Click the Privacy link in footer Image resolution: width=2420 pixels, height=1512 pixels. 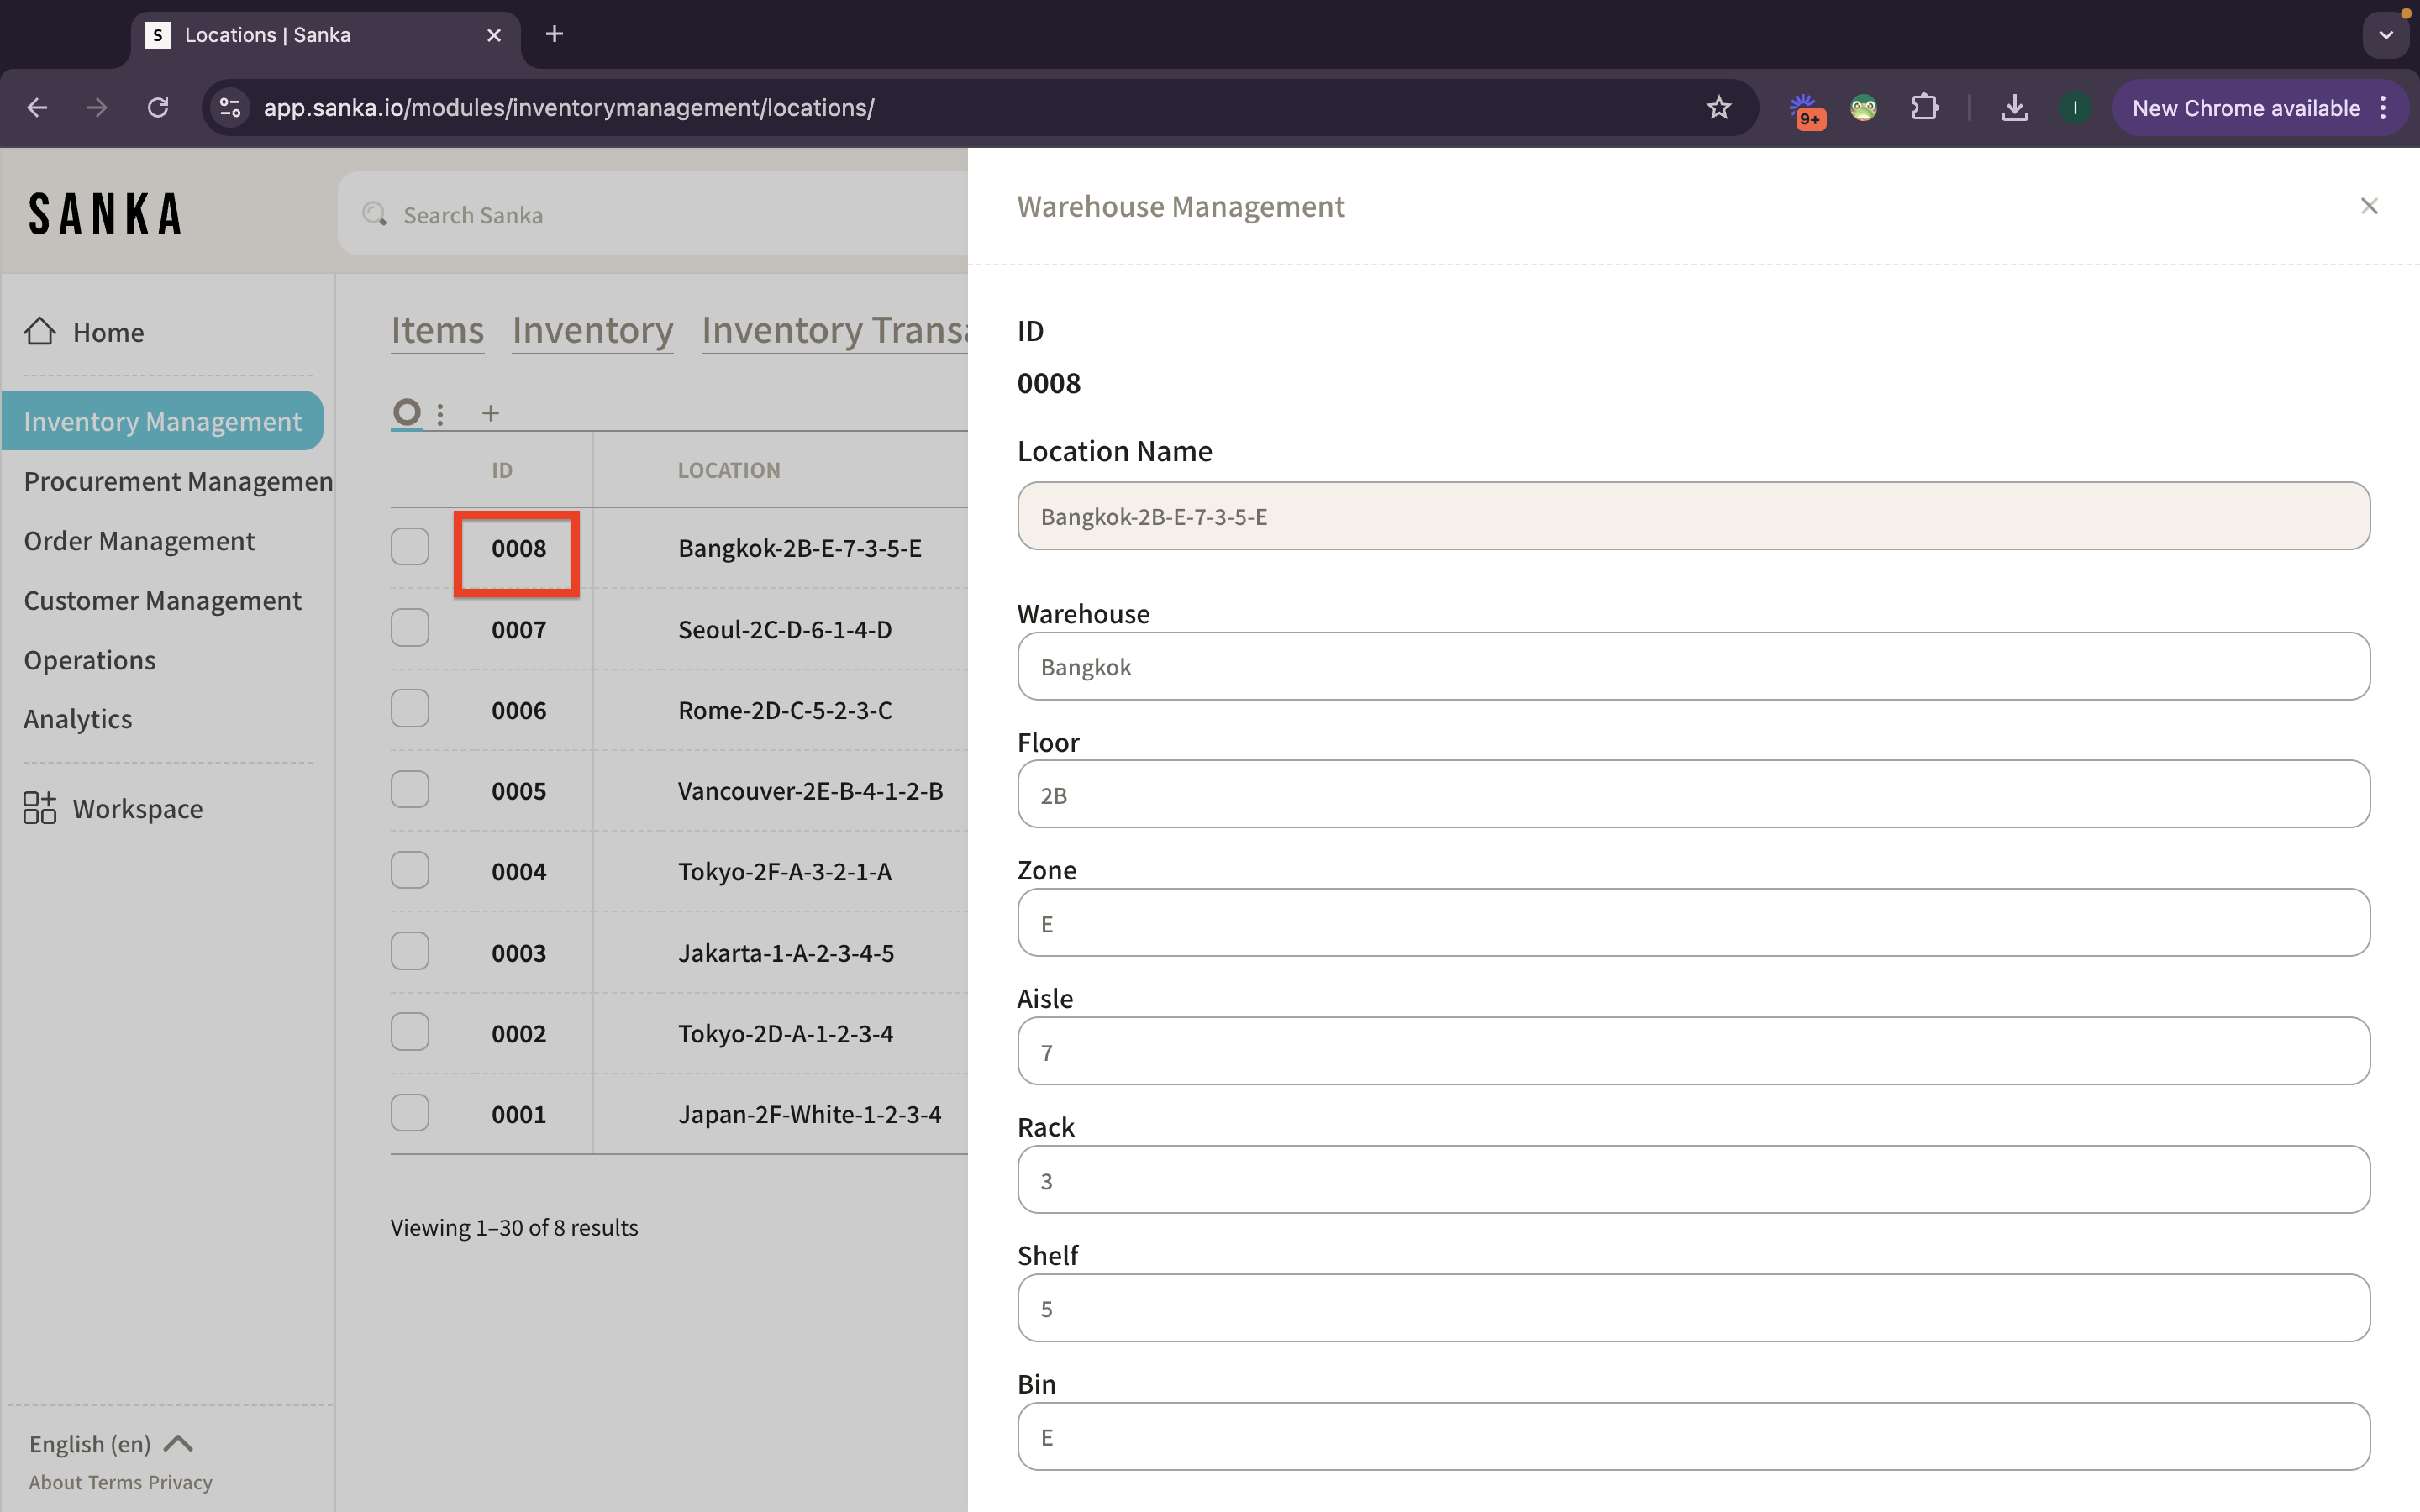tap(180, 1482)
